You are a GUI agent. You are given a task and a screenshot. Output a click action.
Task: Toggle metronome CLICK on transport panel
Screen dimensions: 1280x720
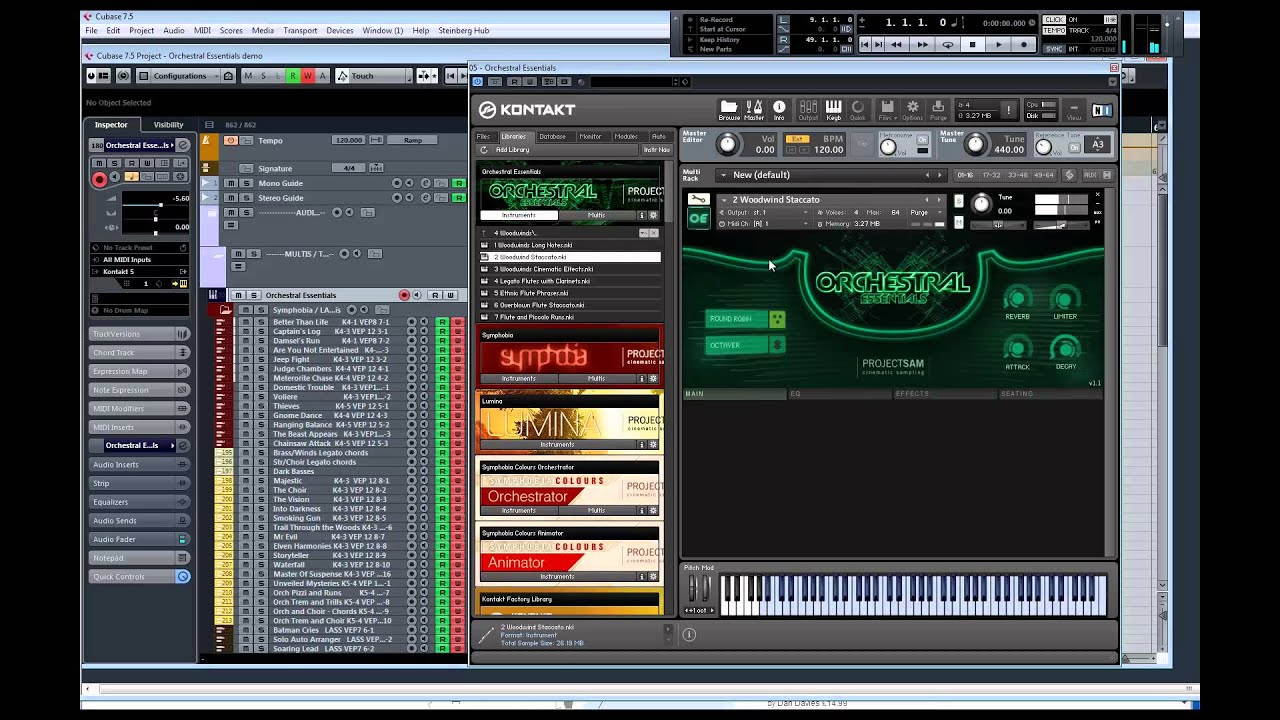point(1054,20)
